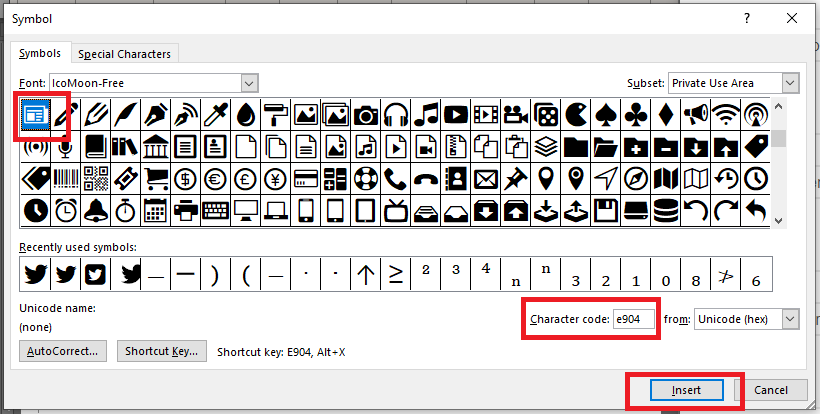Select the folder with plus symbol
Viewport: 820px width, 414px height.
point(636,147)
